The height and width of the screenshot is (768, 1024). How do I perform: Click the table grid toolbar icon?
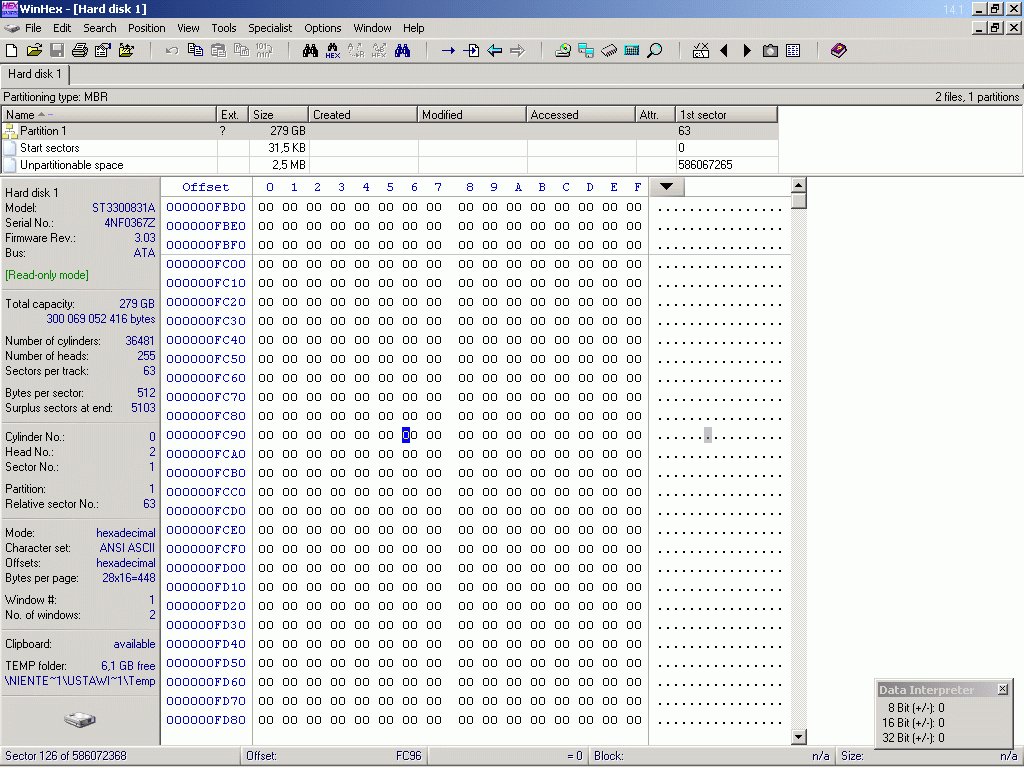(x=793, y=50)
